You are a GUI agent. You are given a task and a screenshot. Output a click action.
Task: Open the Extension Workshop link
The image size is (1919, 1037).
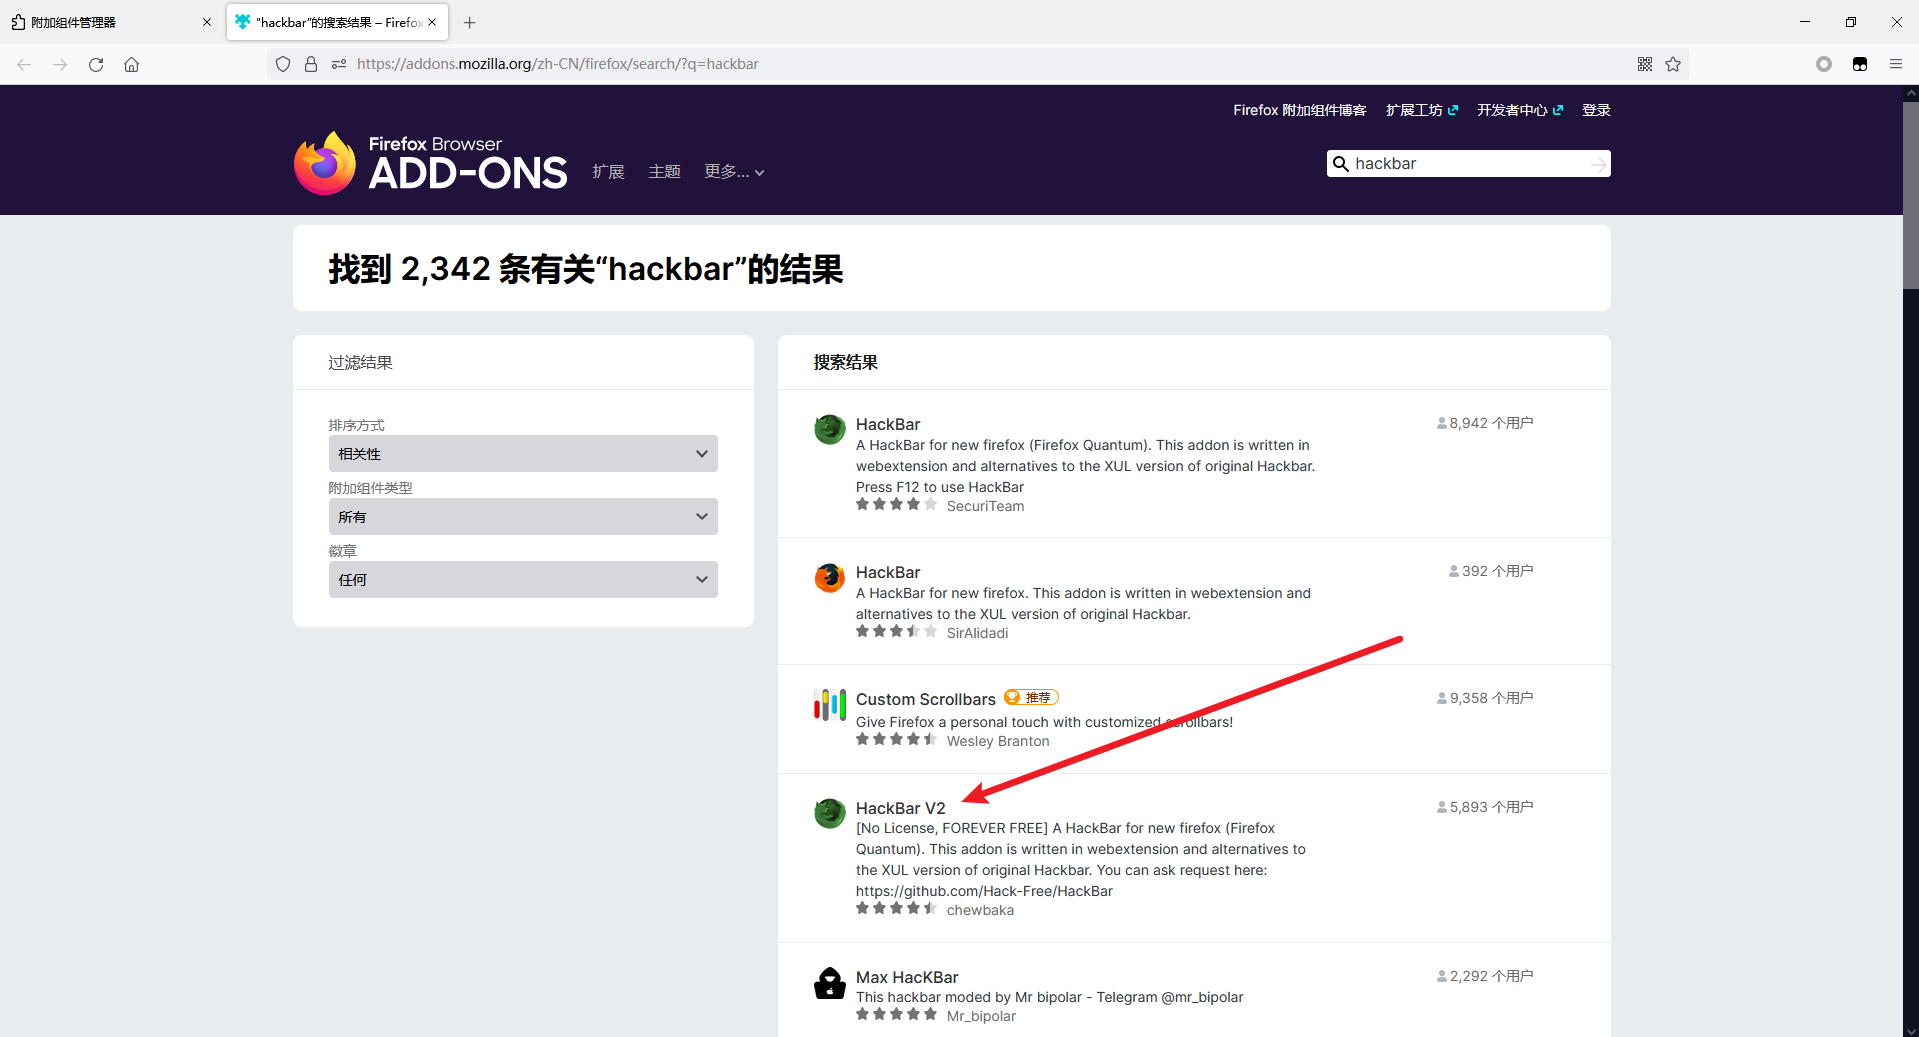pos(1422,110)
